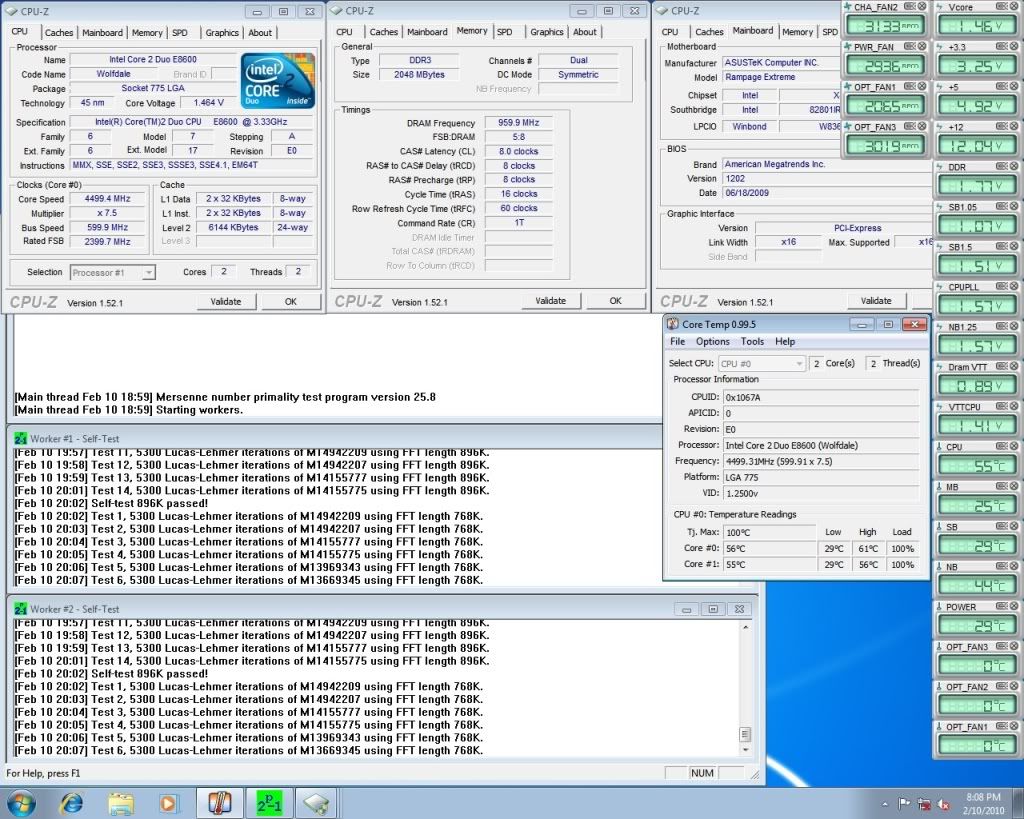1024x819 pixels.
Task: Open Windows Media Player from taskbar
Action: [x=168, y=803]
